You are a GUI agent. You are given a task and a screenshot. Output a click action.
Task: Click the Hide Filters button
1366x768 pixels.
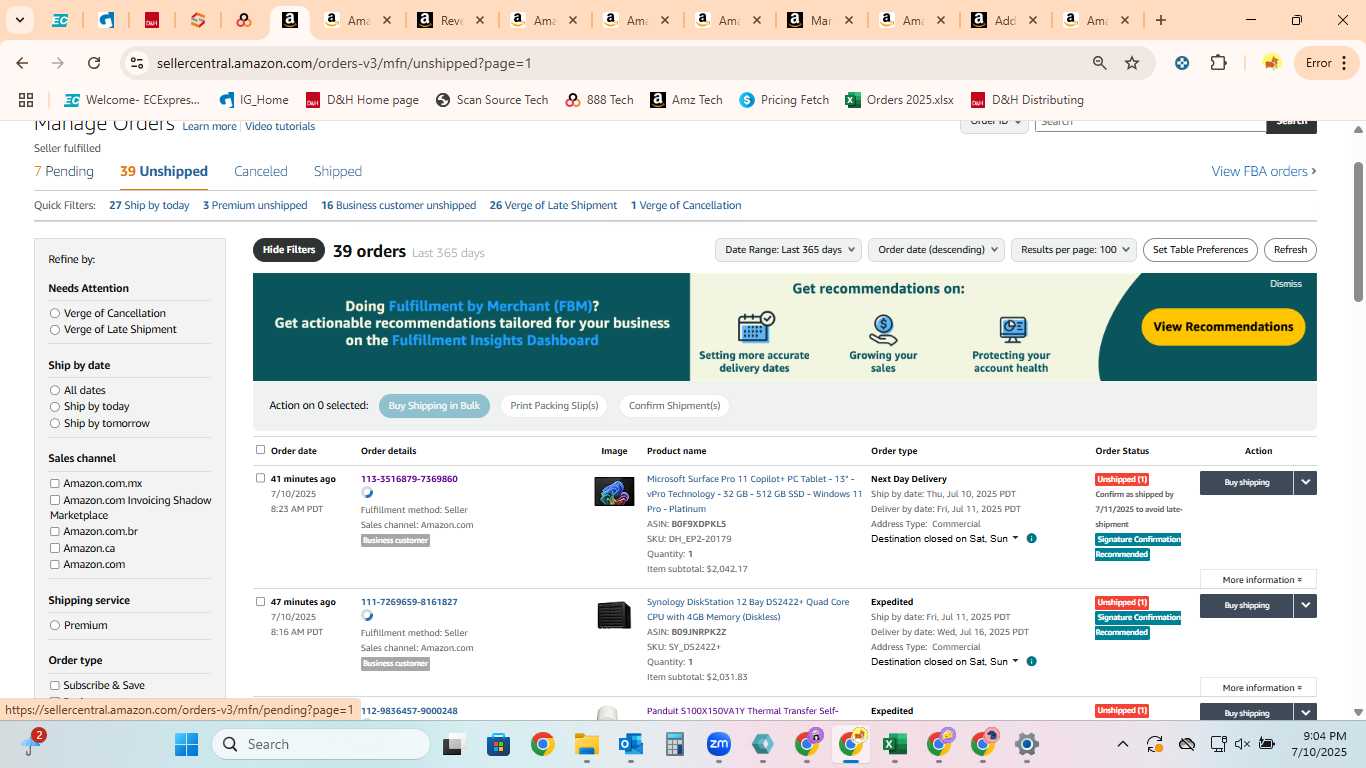(289, 250)
